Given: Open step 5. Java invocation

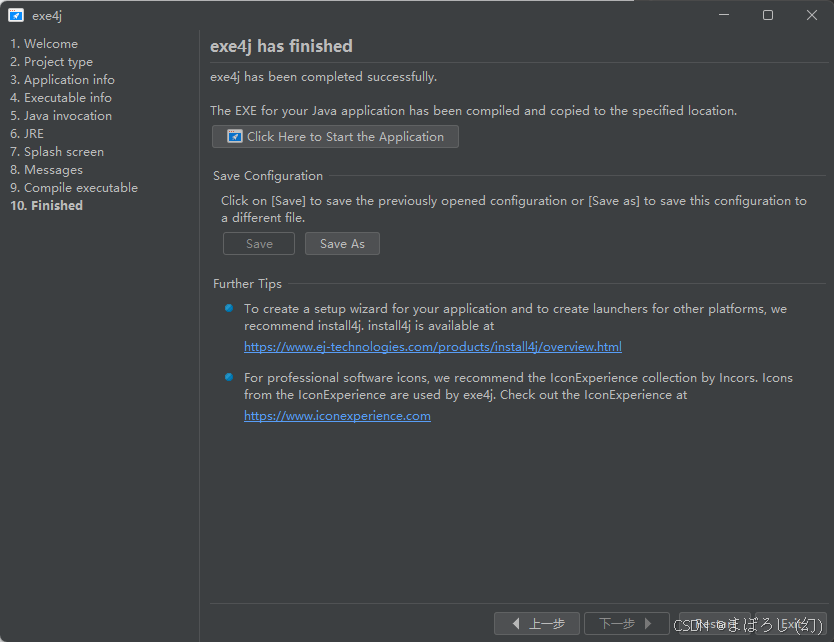Looking at the screenshot, I should pos(61,116).
